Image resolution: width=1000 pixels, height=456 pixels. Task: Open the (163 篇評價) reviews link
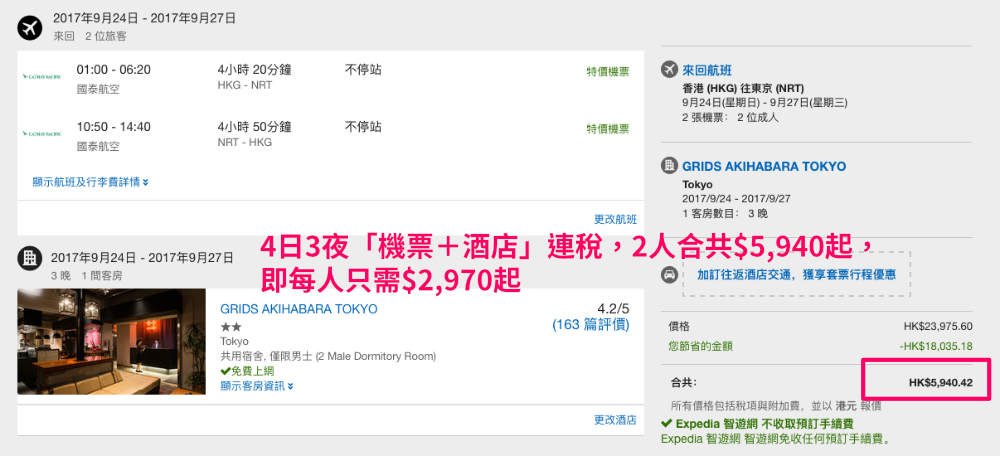(591, 325)
